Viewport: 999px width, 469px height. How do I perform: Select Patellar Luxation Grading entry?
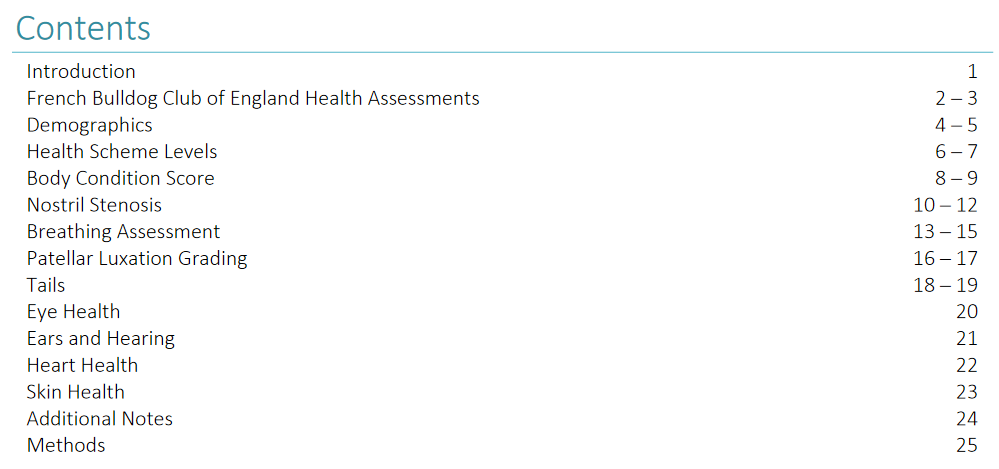click(137, 259)
